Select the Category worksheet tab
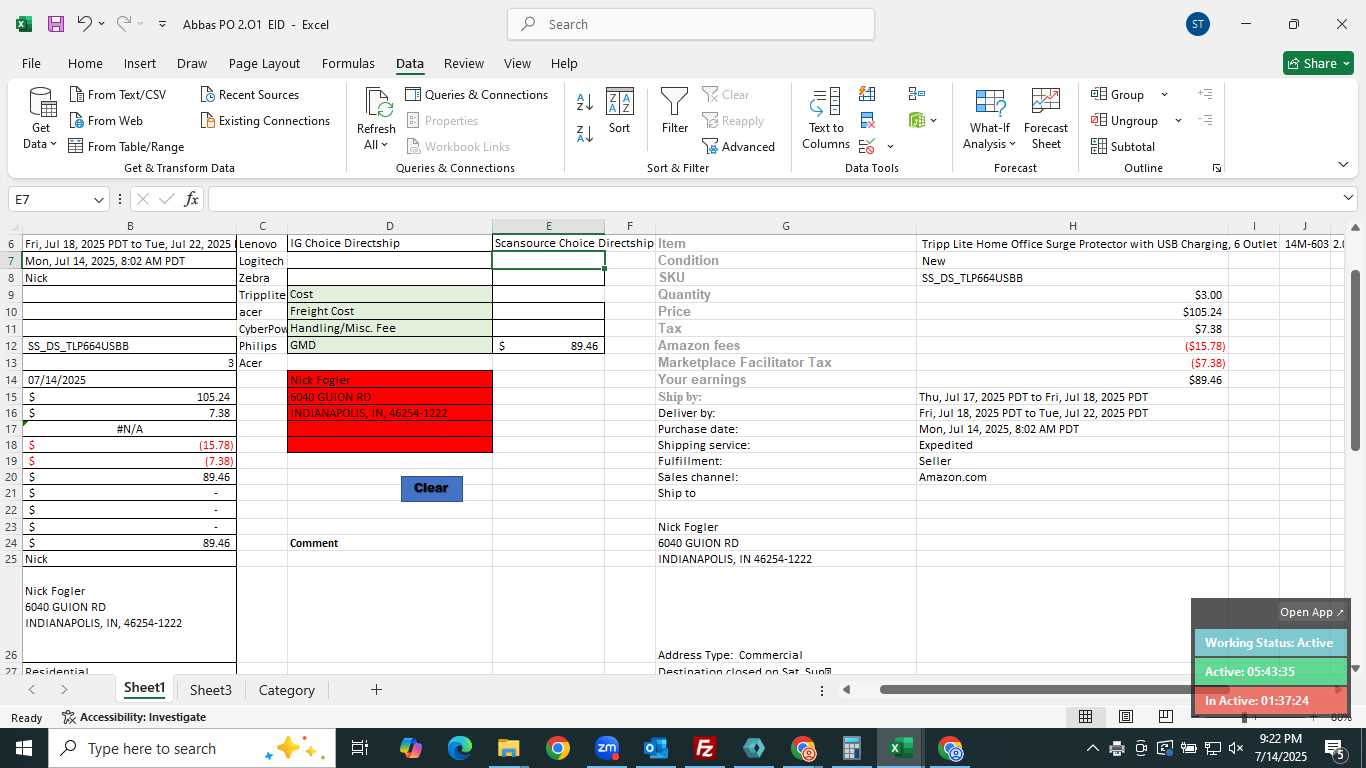The image size is (1366, 768). coord(286,690)
